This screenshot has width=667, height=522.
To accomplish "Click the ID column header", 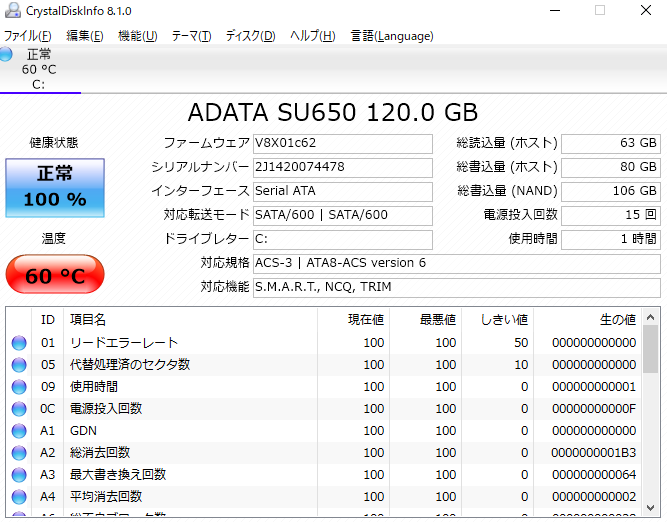I will point(48,319).
